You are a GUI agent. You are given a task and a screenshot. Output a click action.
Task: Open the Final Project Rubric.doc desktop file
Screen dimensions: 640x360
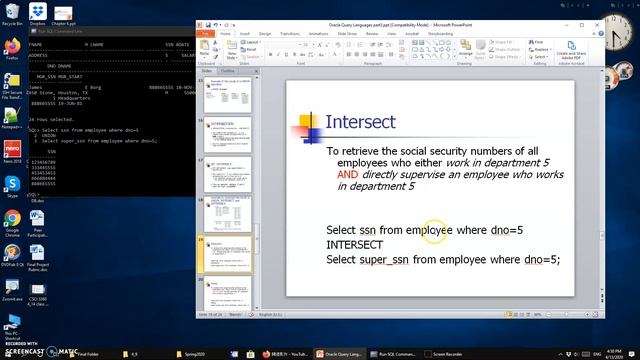click(38, 258)
